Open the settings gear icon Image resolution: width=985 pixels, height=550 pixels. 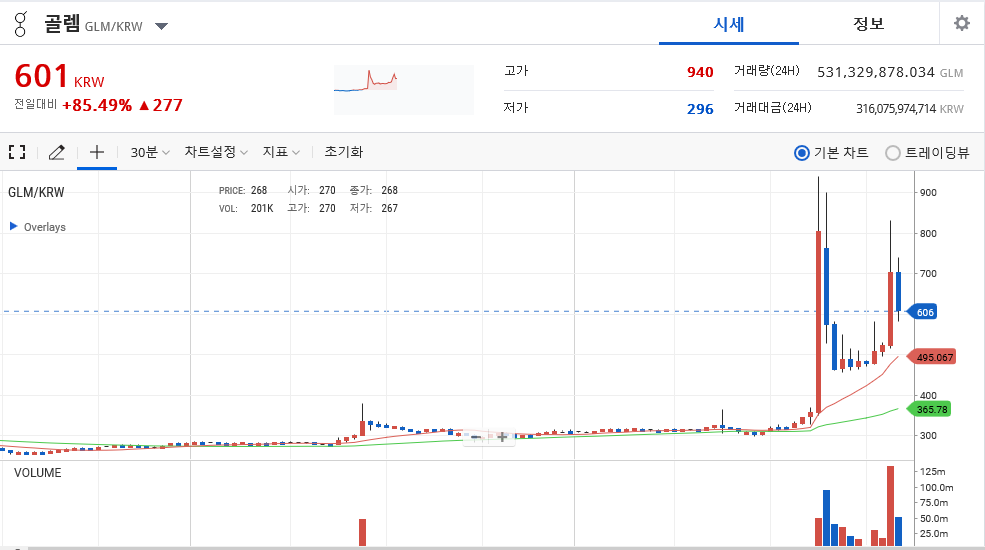point(962,23)
